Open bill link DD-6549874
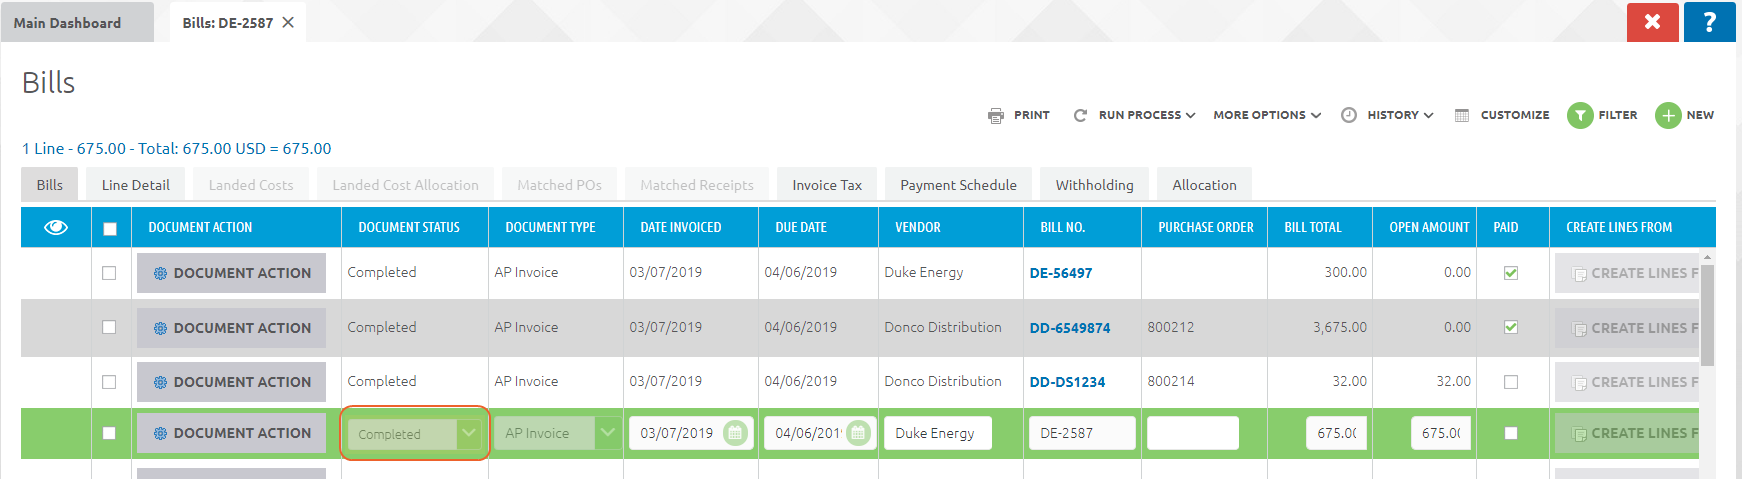 (1069, 328)
